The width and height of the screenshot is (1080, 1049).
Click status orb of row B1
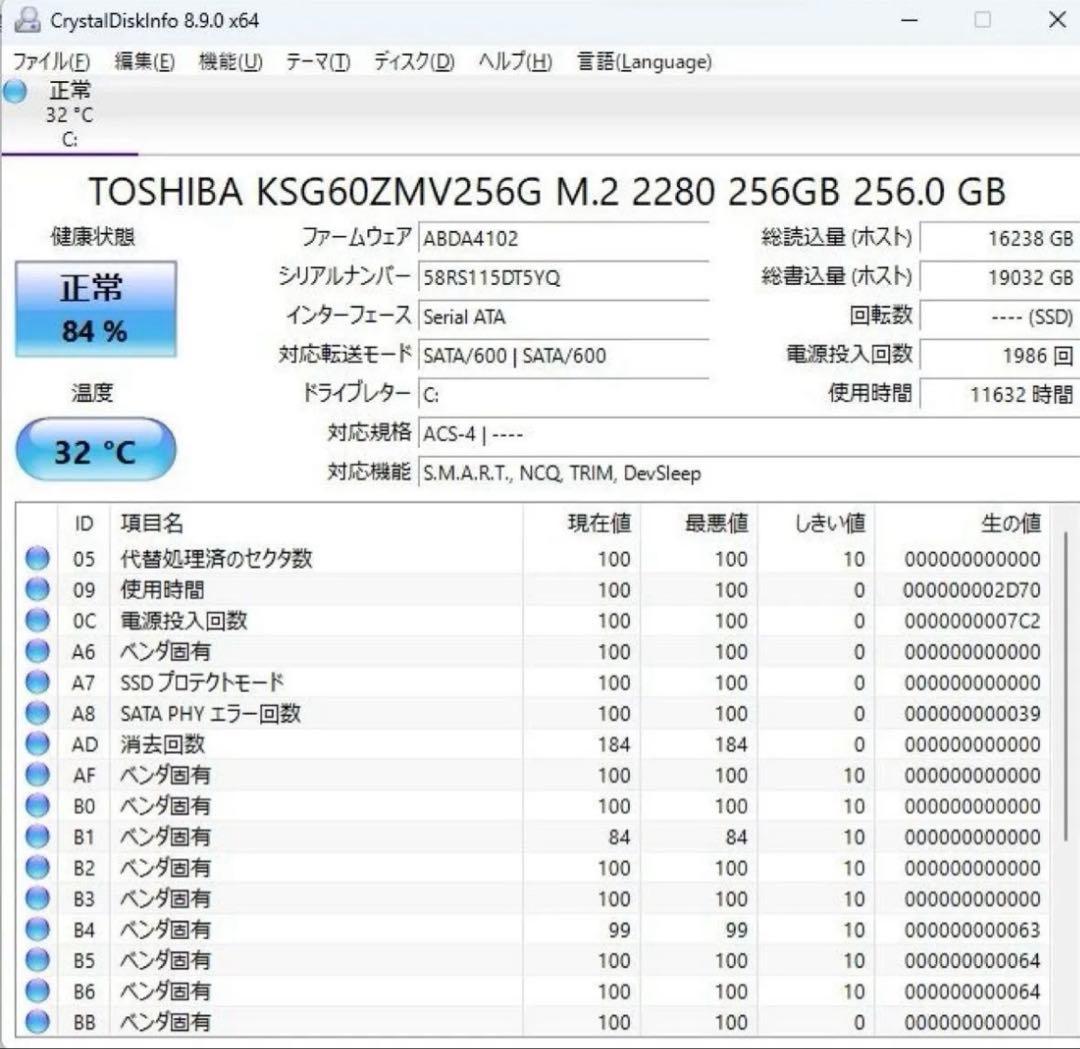coord(37,836)
